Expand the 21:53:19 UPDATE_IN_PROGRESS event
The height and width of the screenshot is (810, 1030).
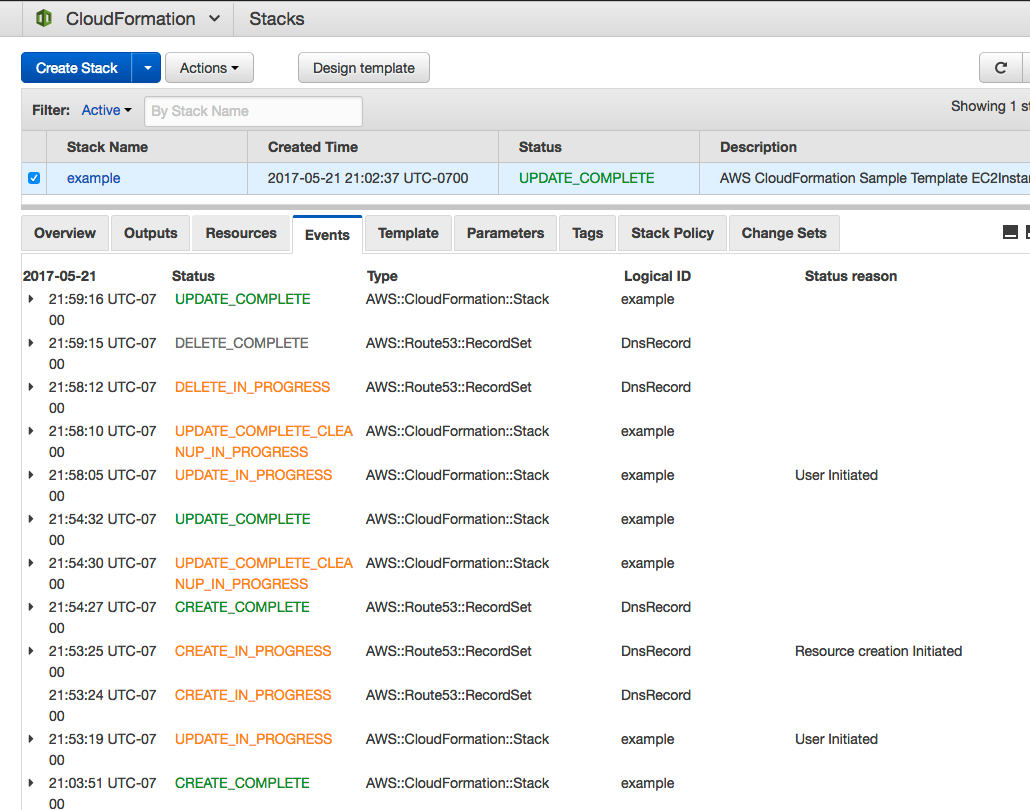[31, 739]
